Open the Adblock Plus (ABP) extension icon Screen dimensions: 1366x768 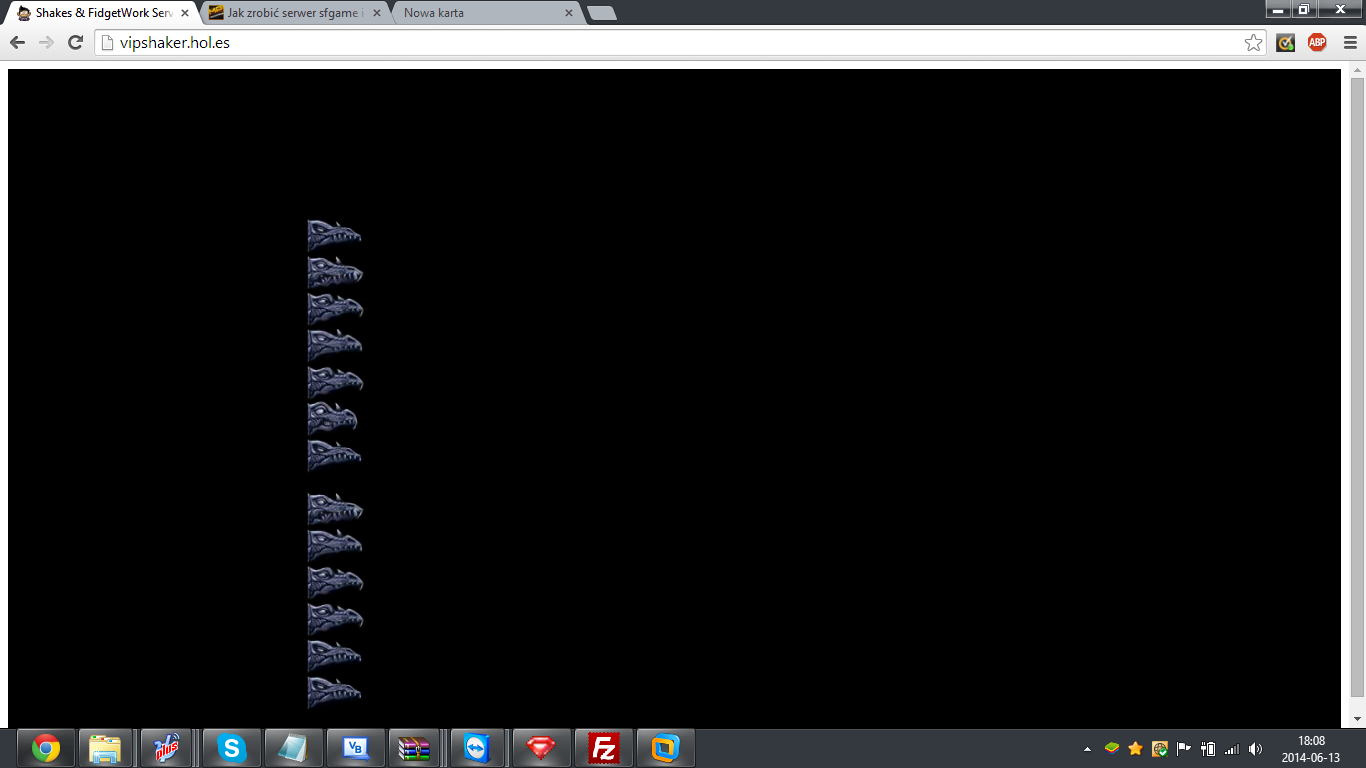coord(1317,43)
